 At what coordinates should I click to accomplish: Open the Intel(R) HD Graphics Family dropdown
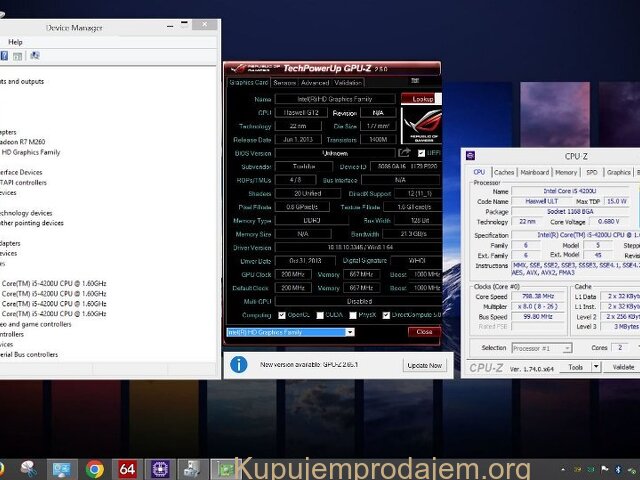point(349,332)
